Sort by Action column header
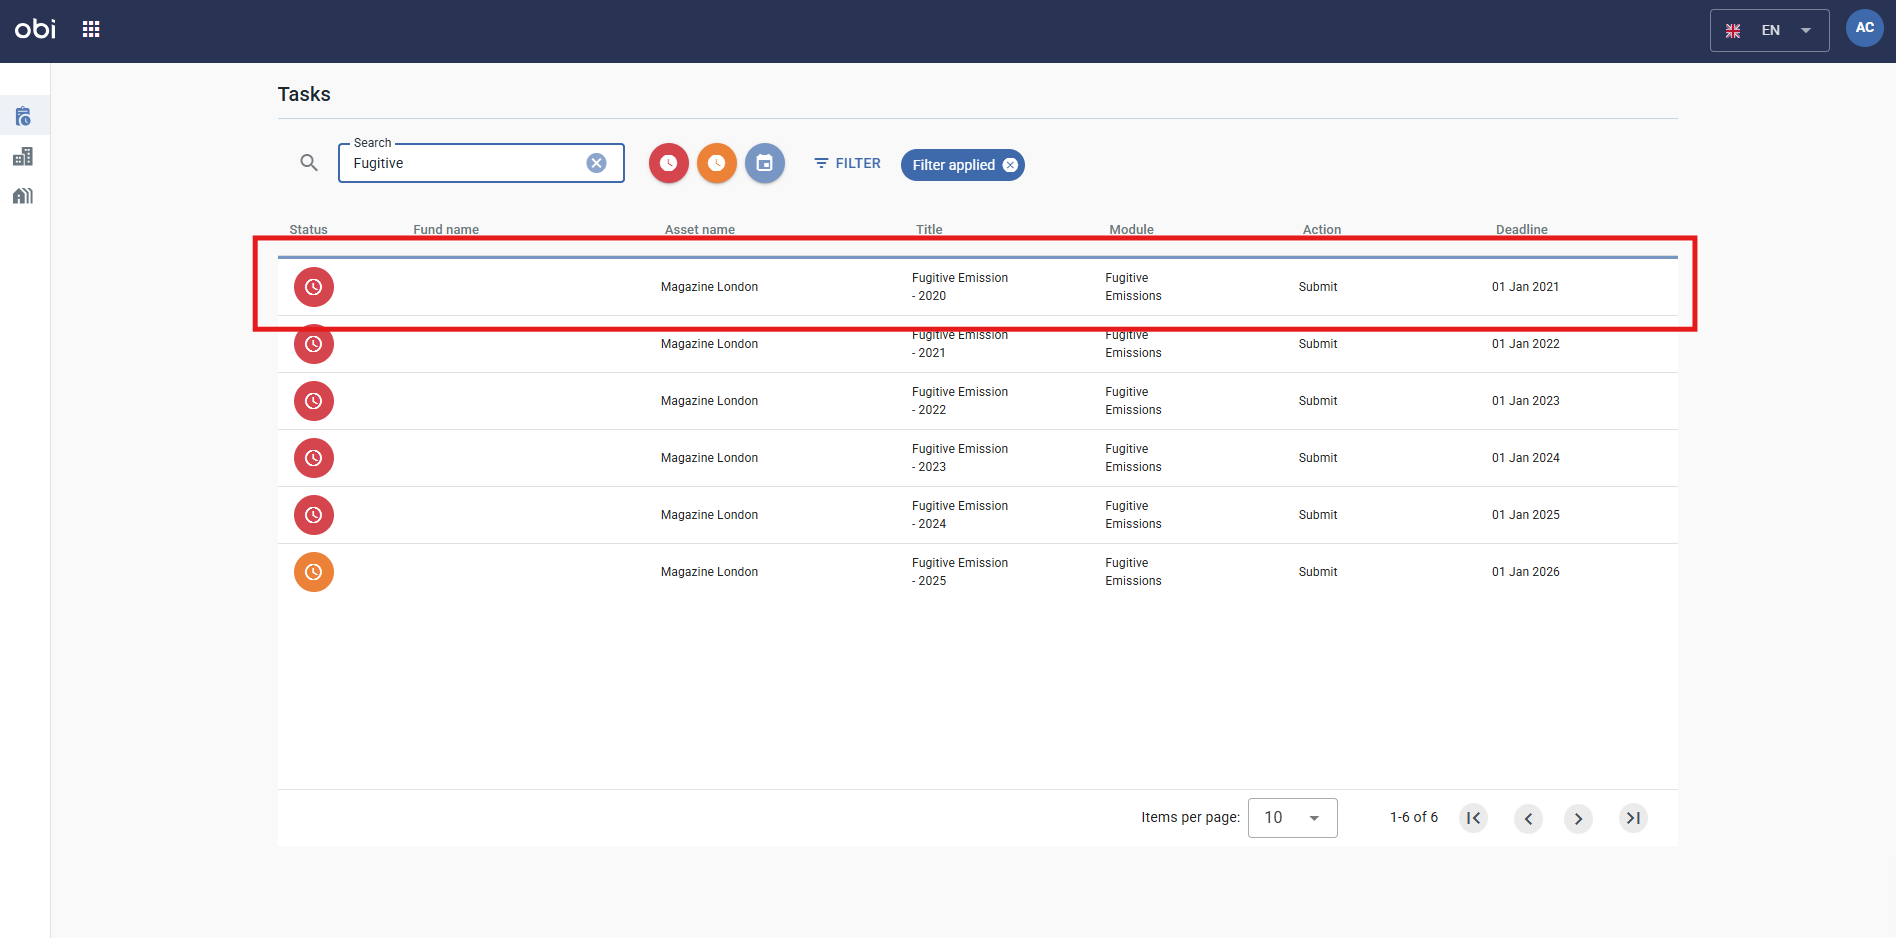This screenshot has width=1896, height=938. click(1322, 229)
